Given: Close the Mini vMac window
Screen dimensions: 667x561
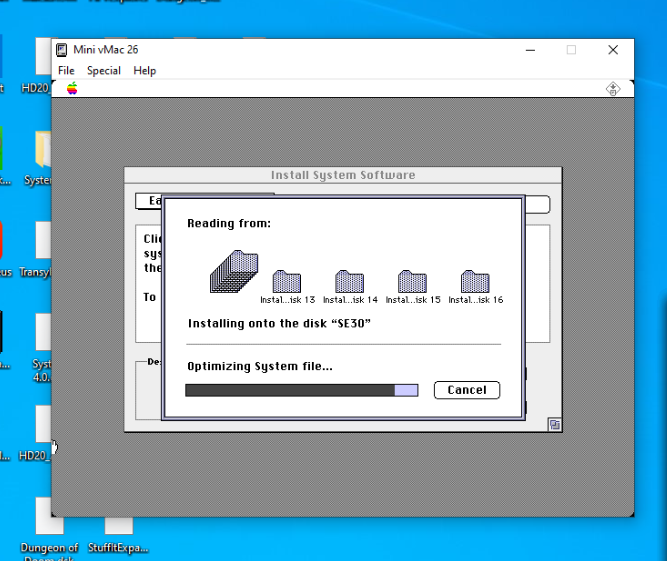Looking at the screenshot, I should (x=613, y=50).
